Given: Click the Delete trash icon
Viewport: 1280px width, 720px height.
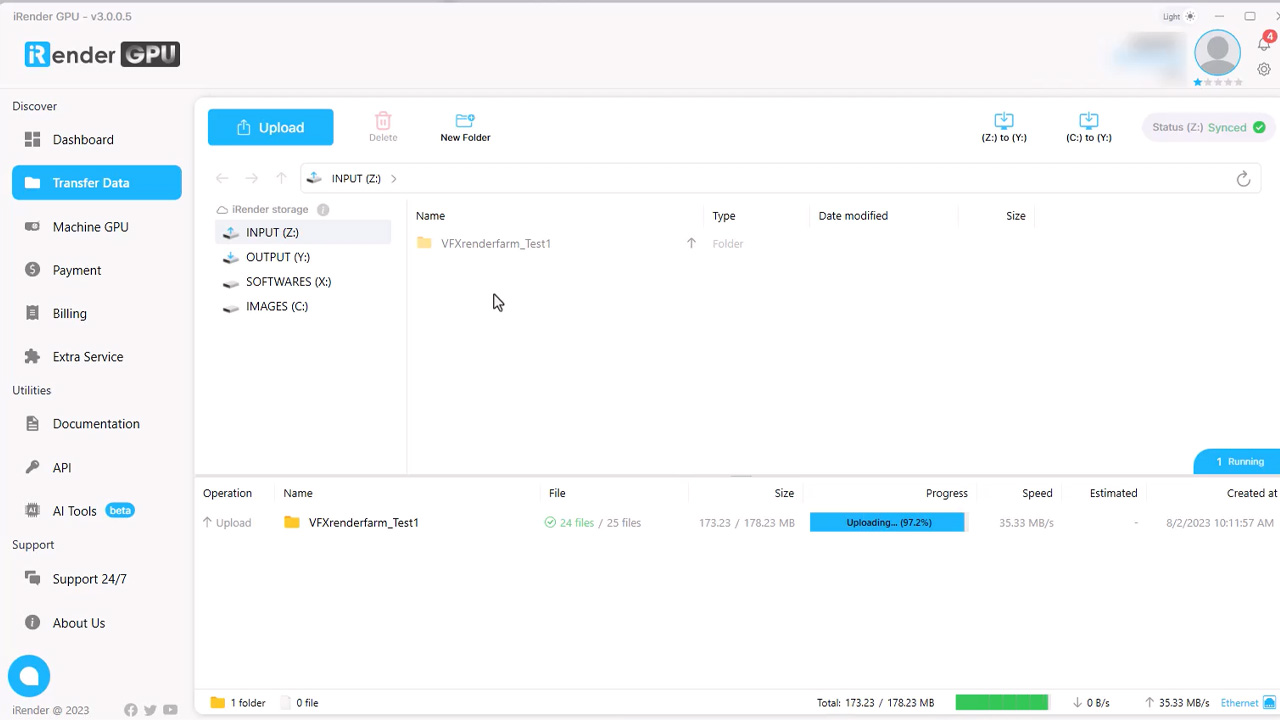Looking at the screenshot, I should click(x=383, y=121).
